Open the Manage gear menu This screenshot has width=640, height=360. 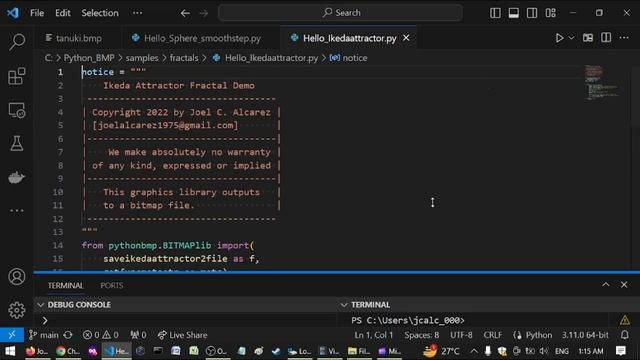[x=17, y=310]
